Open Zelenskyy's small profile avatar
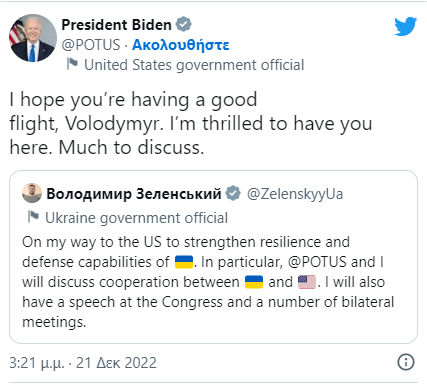The height and width of the screenshot is (384, 427). point(32,193)
